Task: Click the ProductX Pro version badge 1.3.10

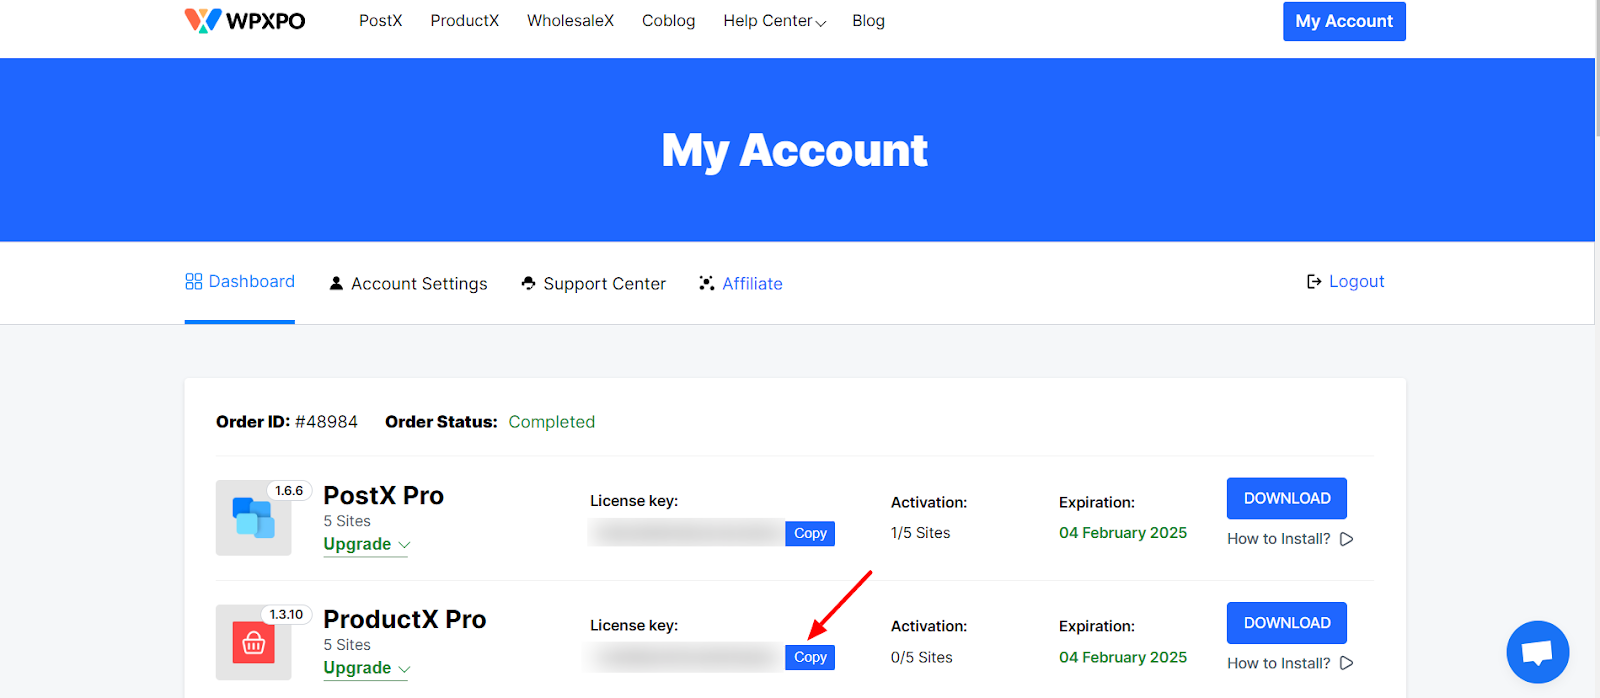Action: [x=286, y=615]
